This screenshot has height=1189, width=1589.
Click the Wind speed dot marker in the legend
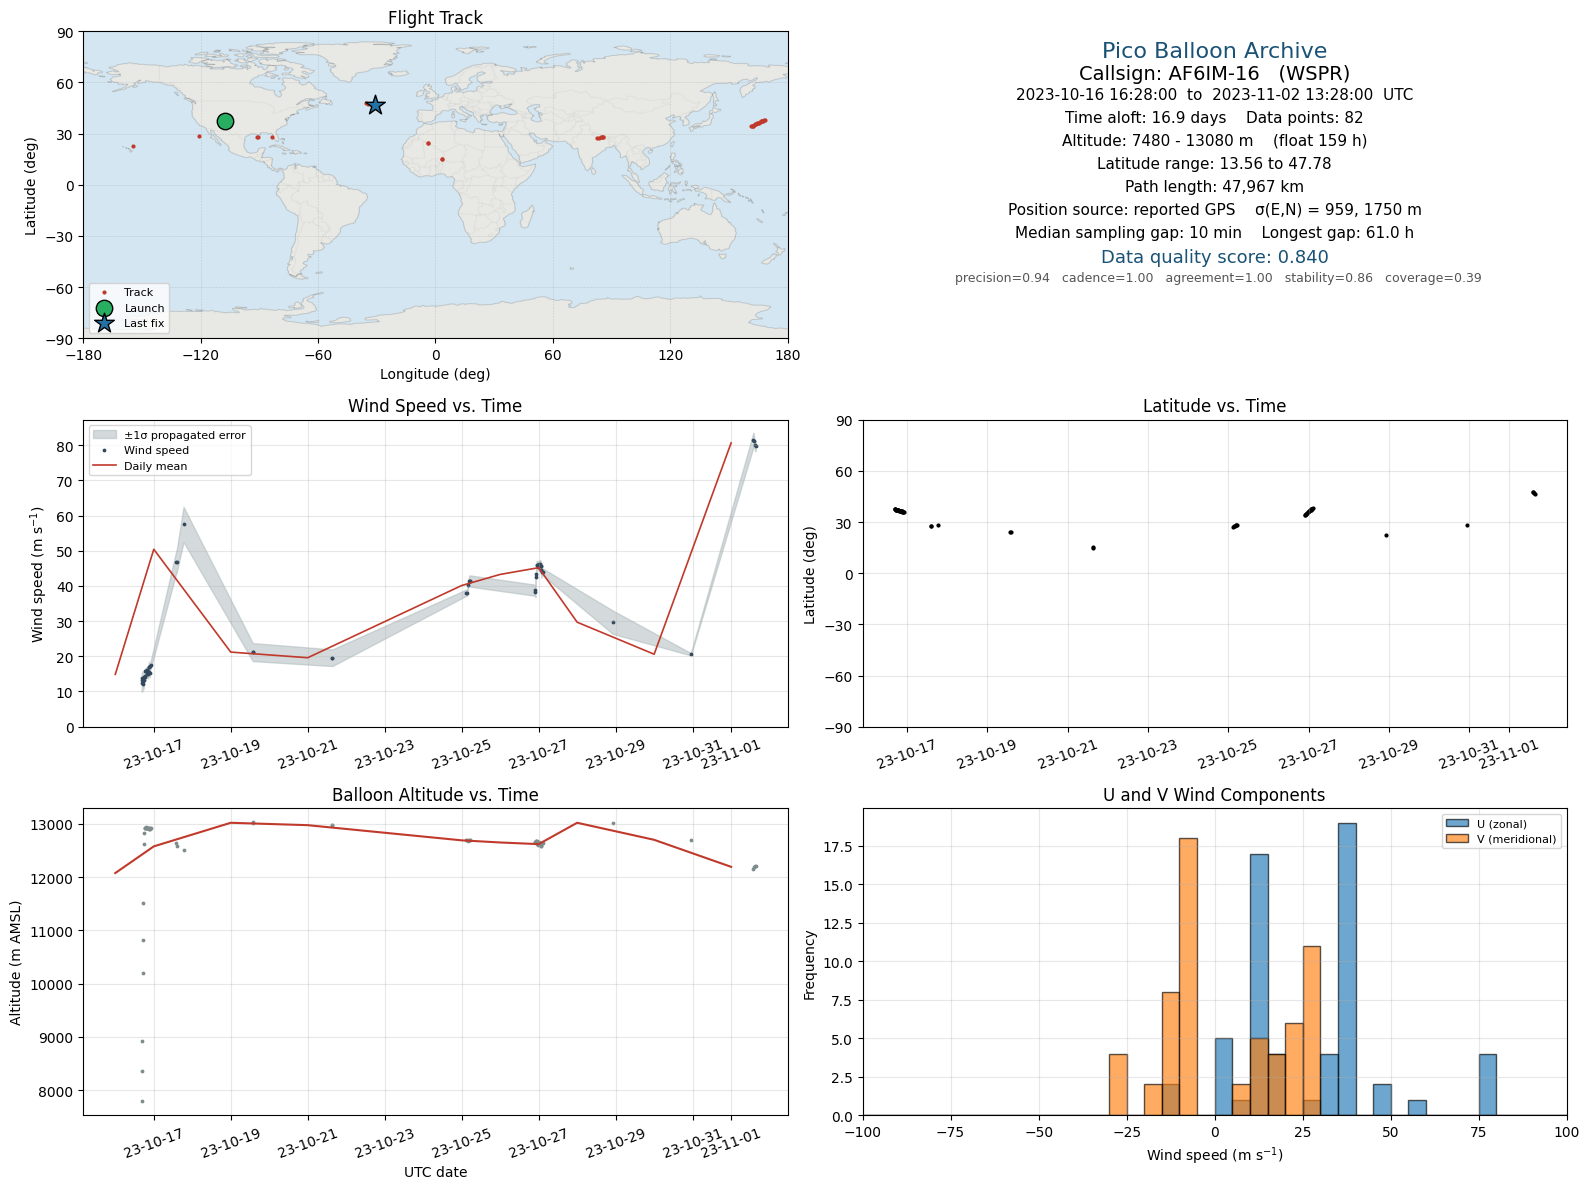[104, 451]
